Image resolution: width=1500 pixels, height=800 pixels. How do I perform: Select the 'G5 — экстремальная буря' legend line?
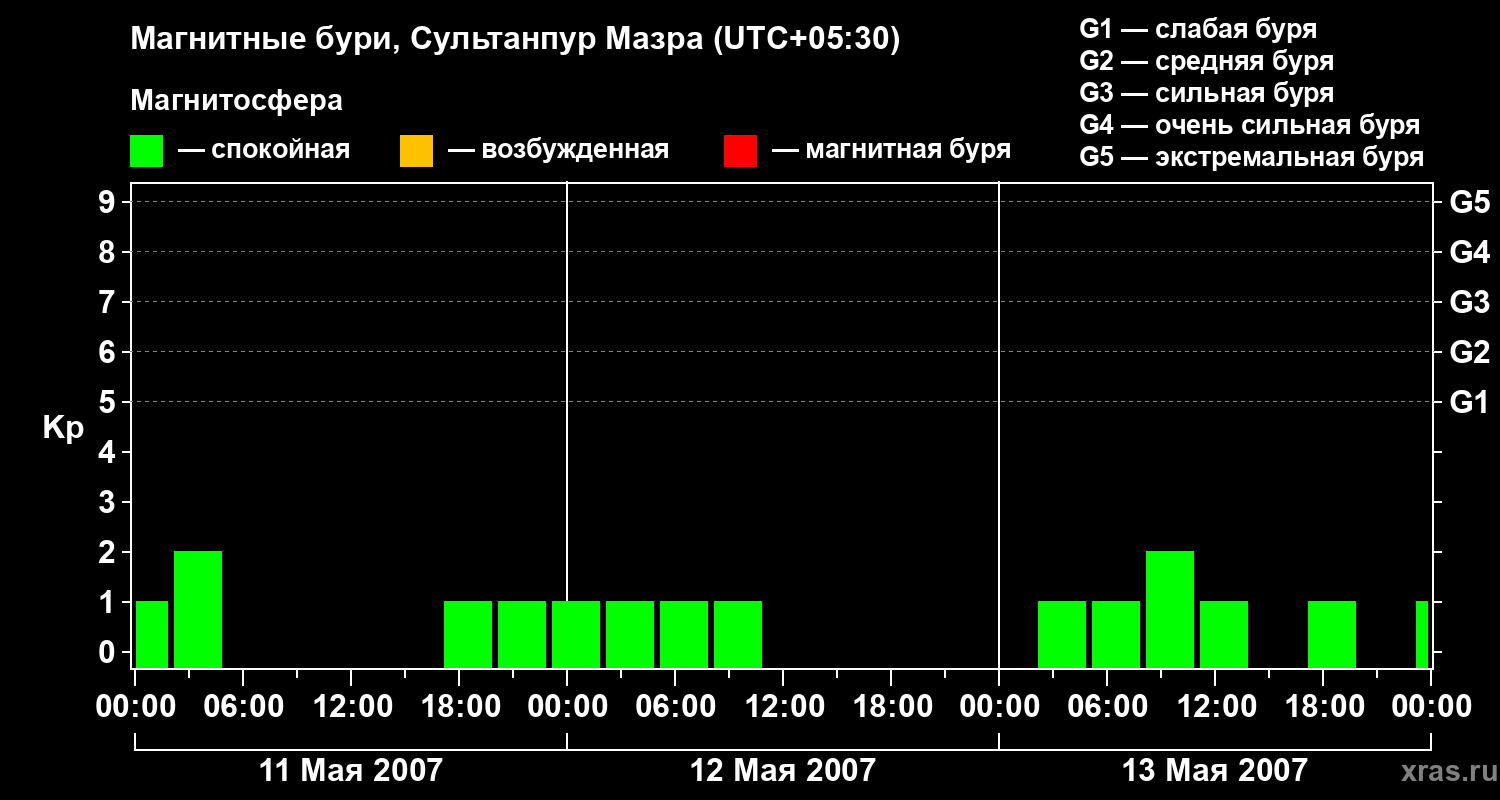(x=1252, y=157)
